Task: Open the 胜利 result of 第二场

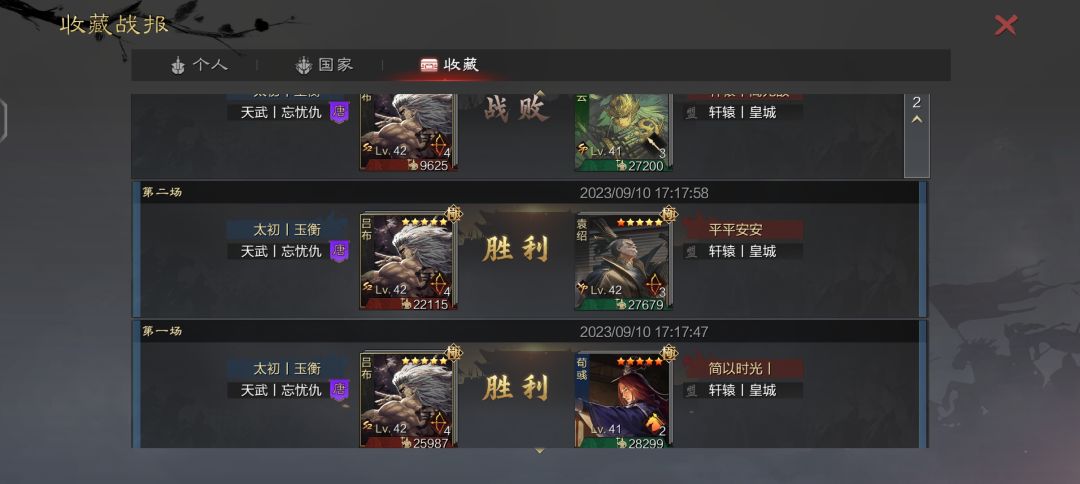Action: 515,250
